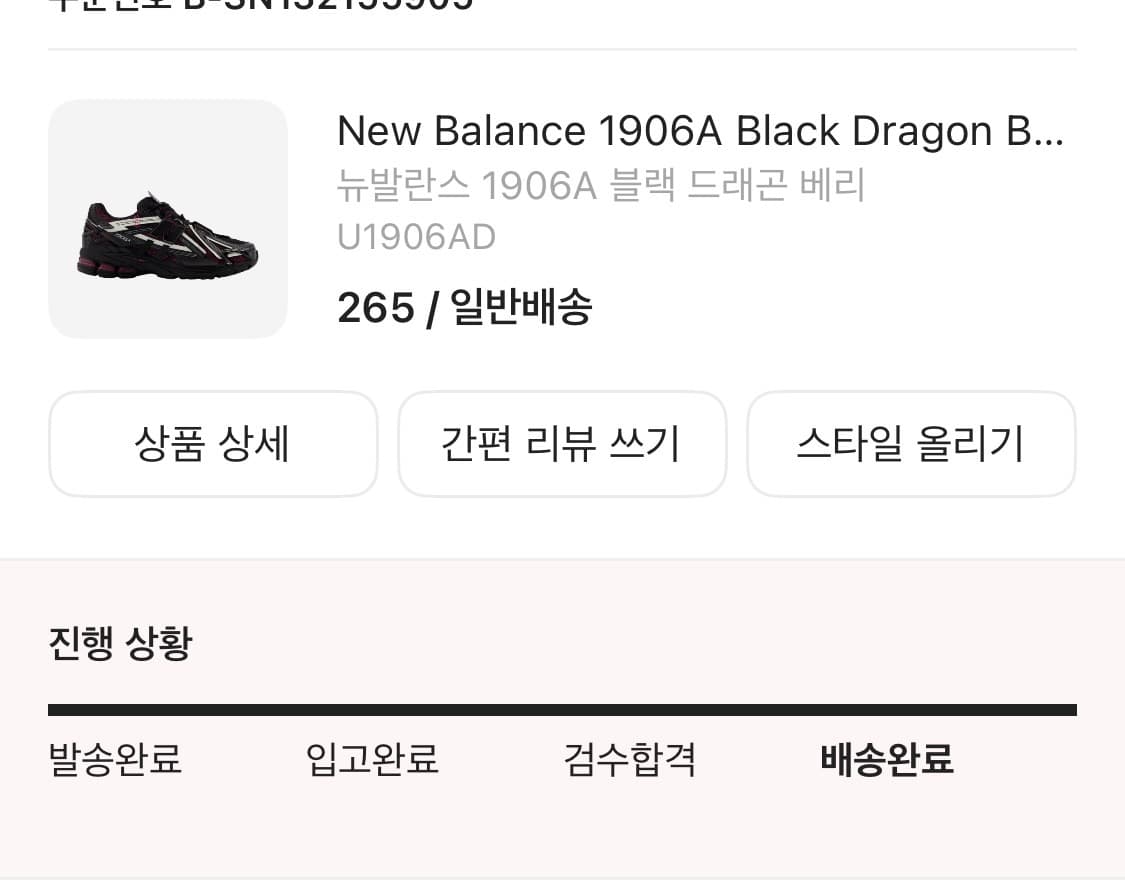Tap the 일반배송 shipping label
The width and height of the screenshot is (1125, 882).
pos(520,307)
